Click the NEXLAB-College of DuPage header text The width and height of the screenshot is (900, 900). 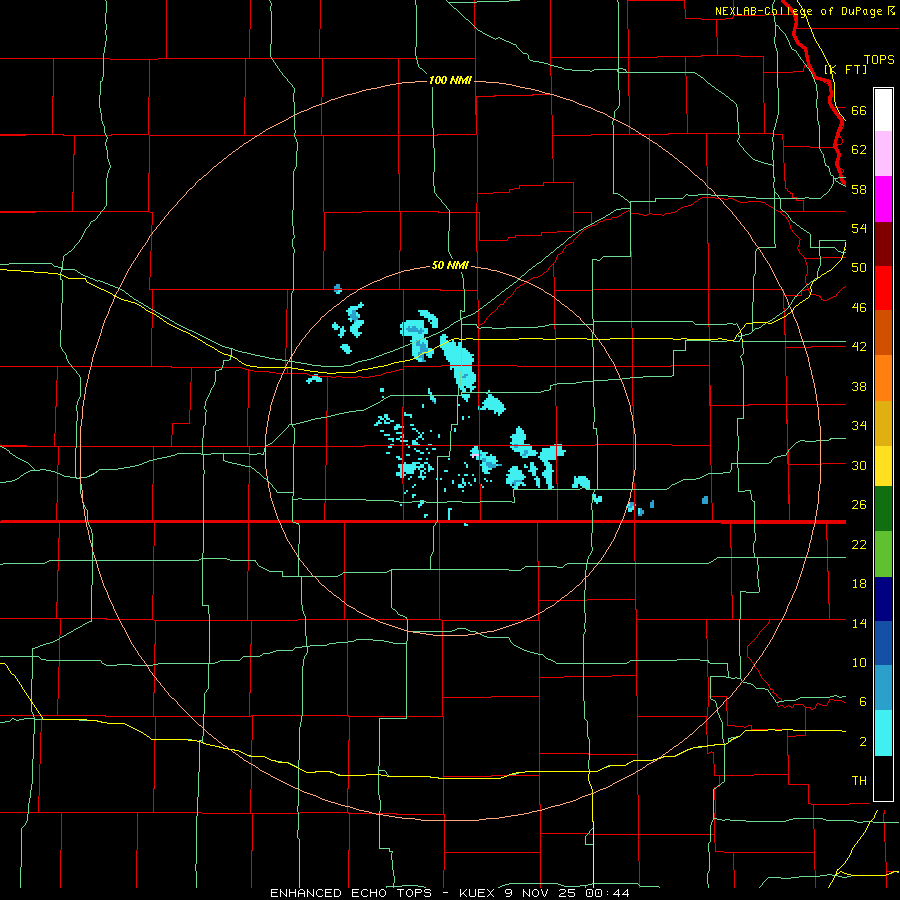coord(801,11)
